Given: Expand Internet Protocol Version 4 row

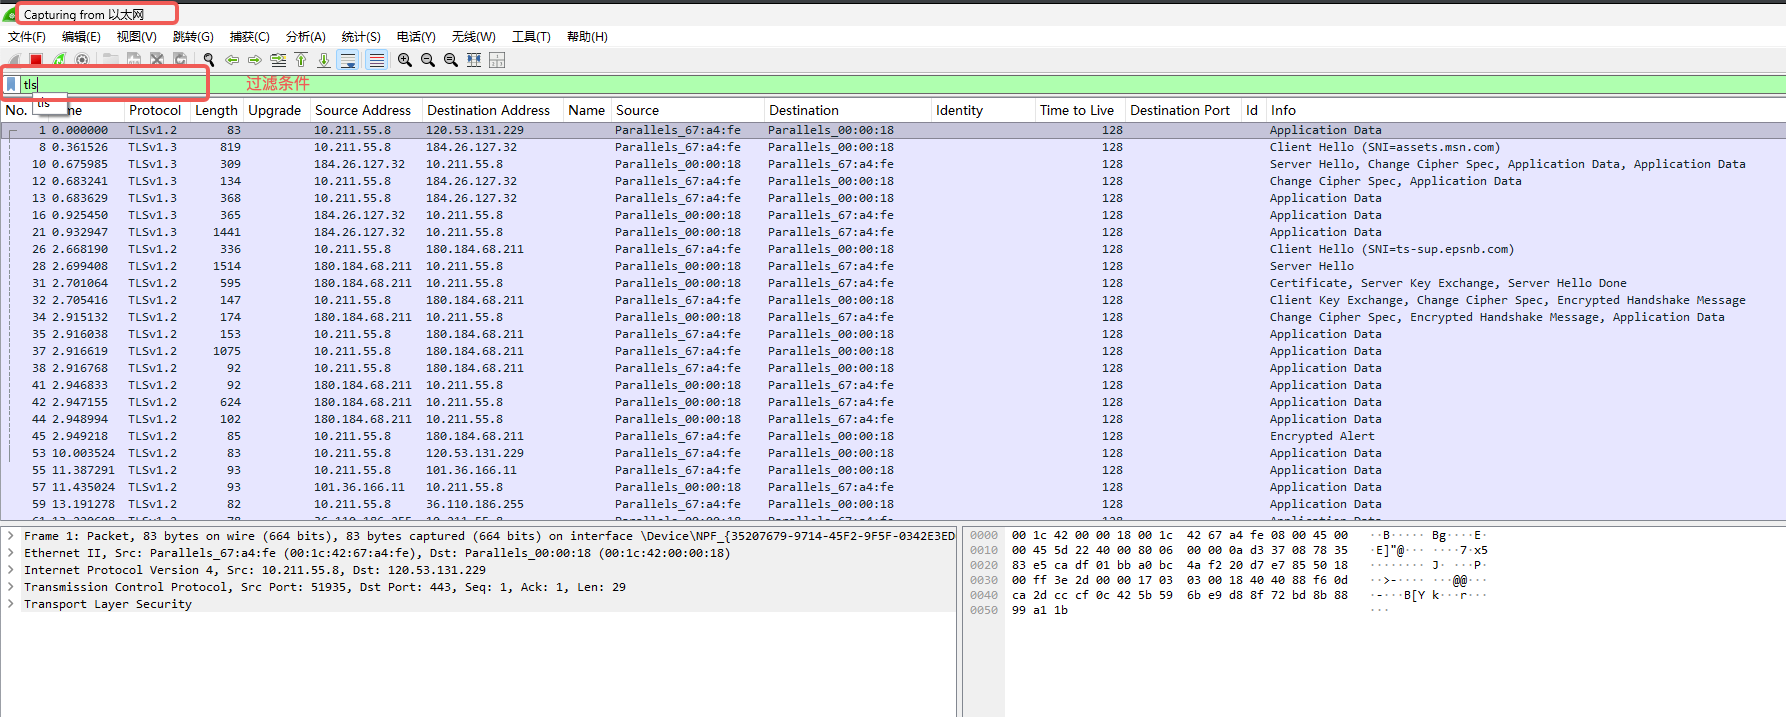Looking at the screenshot, I should point(11,570).
